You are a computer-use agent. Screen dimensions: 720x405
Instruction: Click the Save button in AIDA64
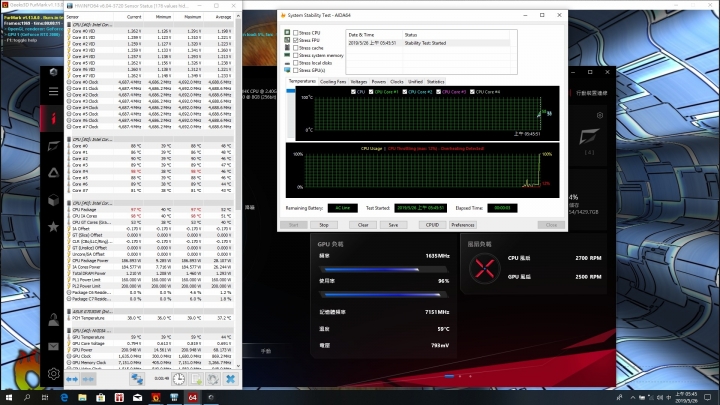(x=393, y=225)
